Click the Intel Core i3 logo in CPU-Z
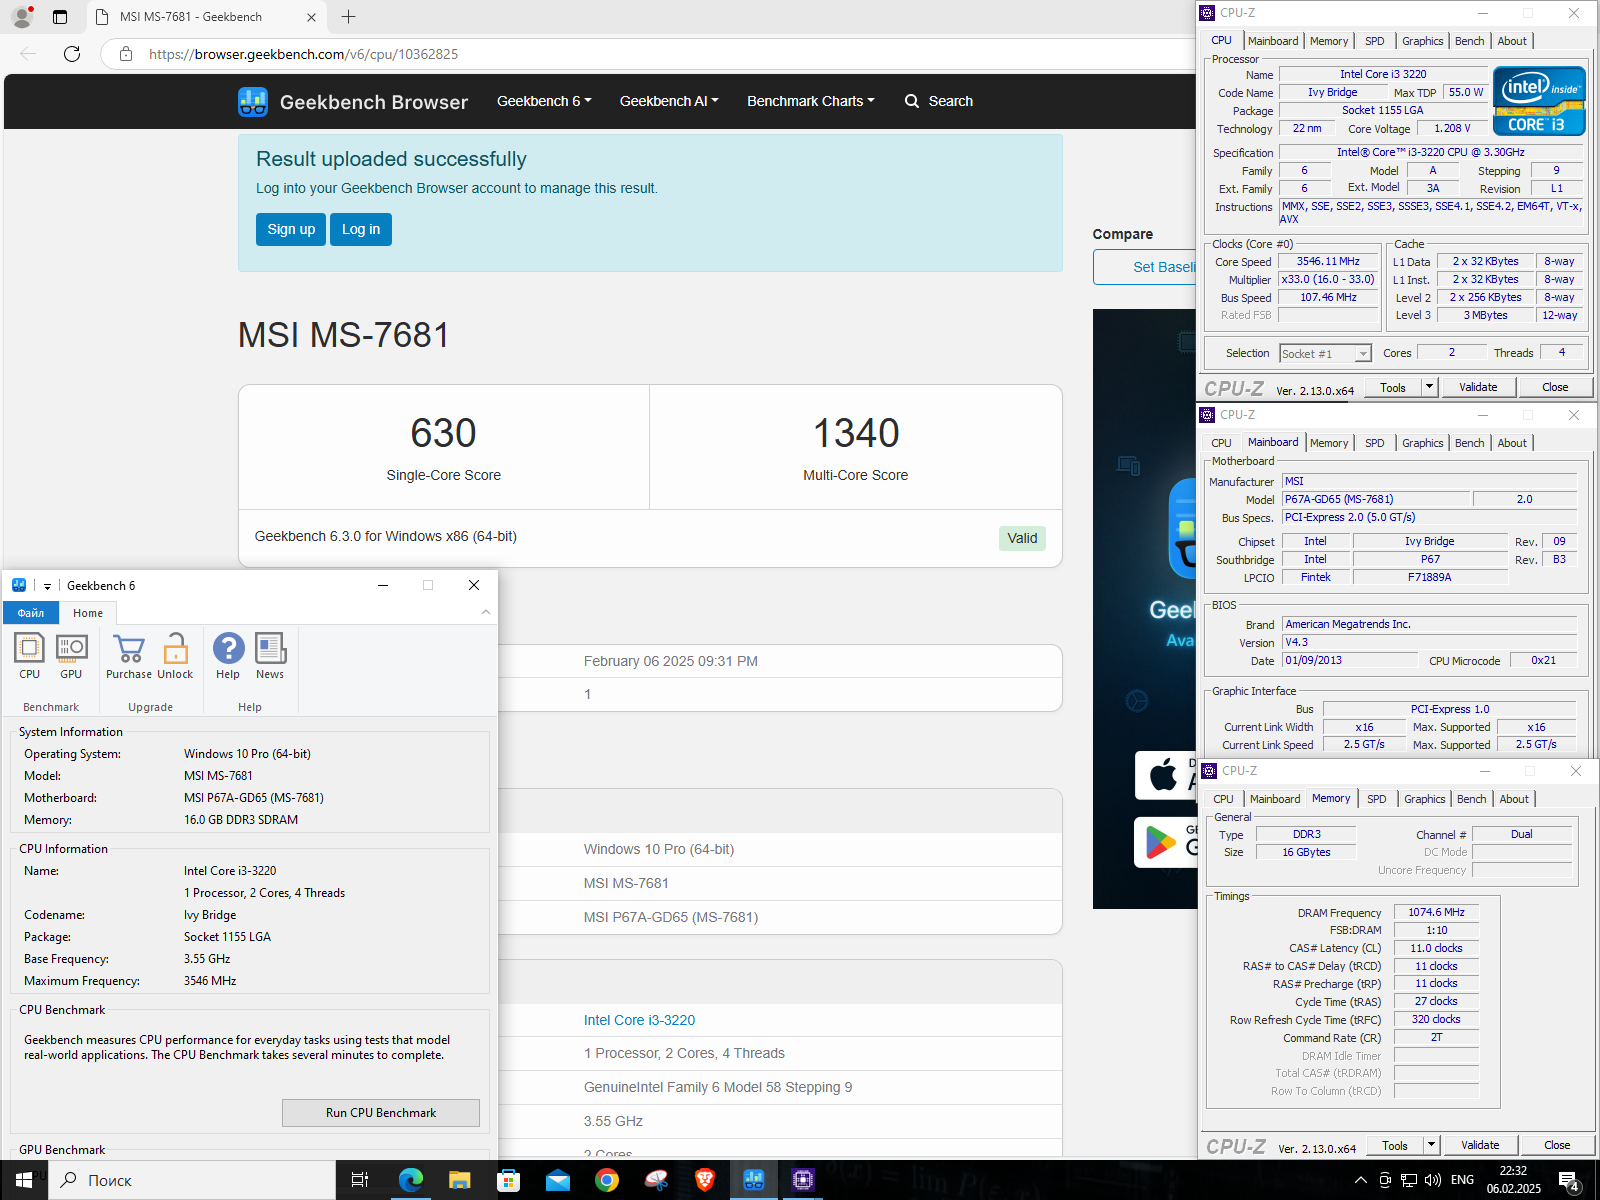The height and width of the screenshot is (1200, 1600). 1539,100
